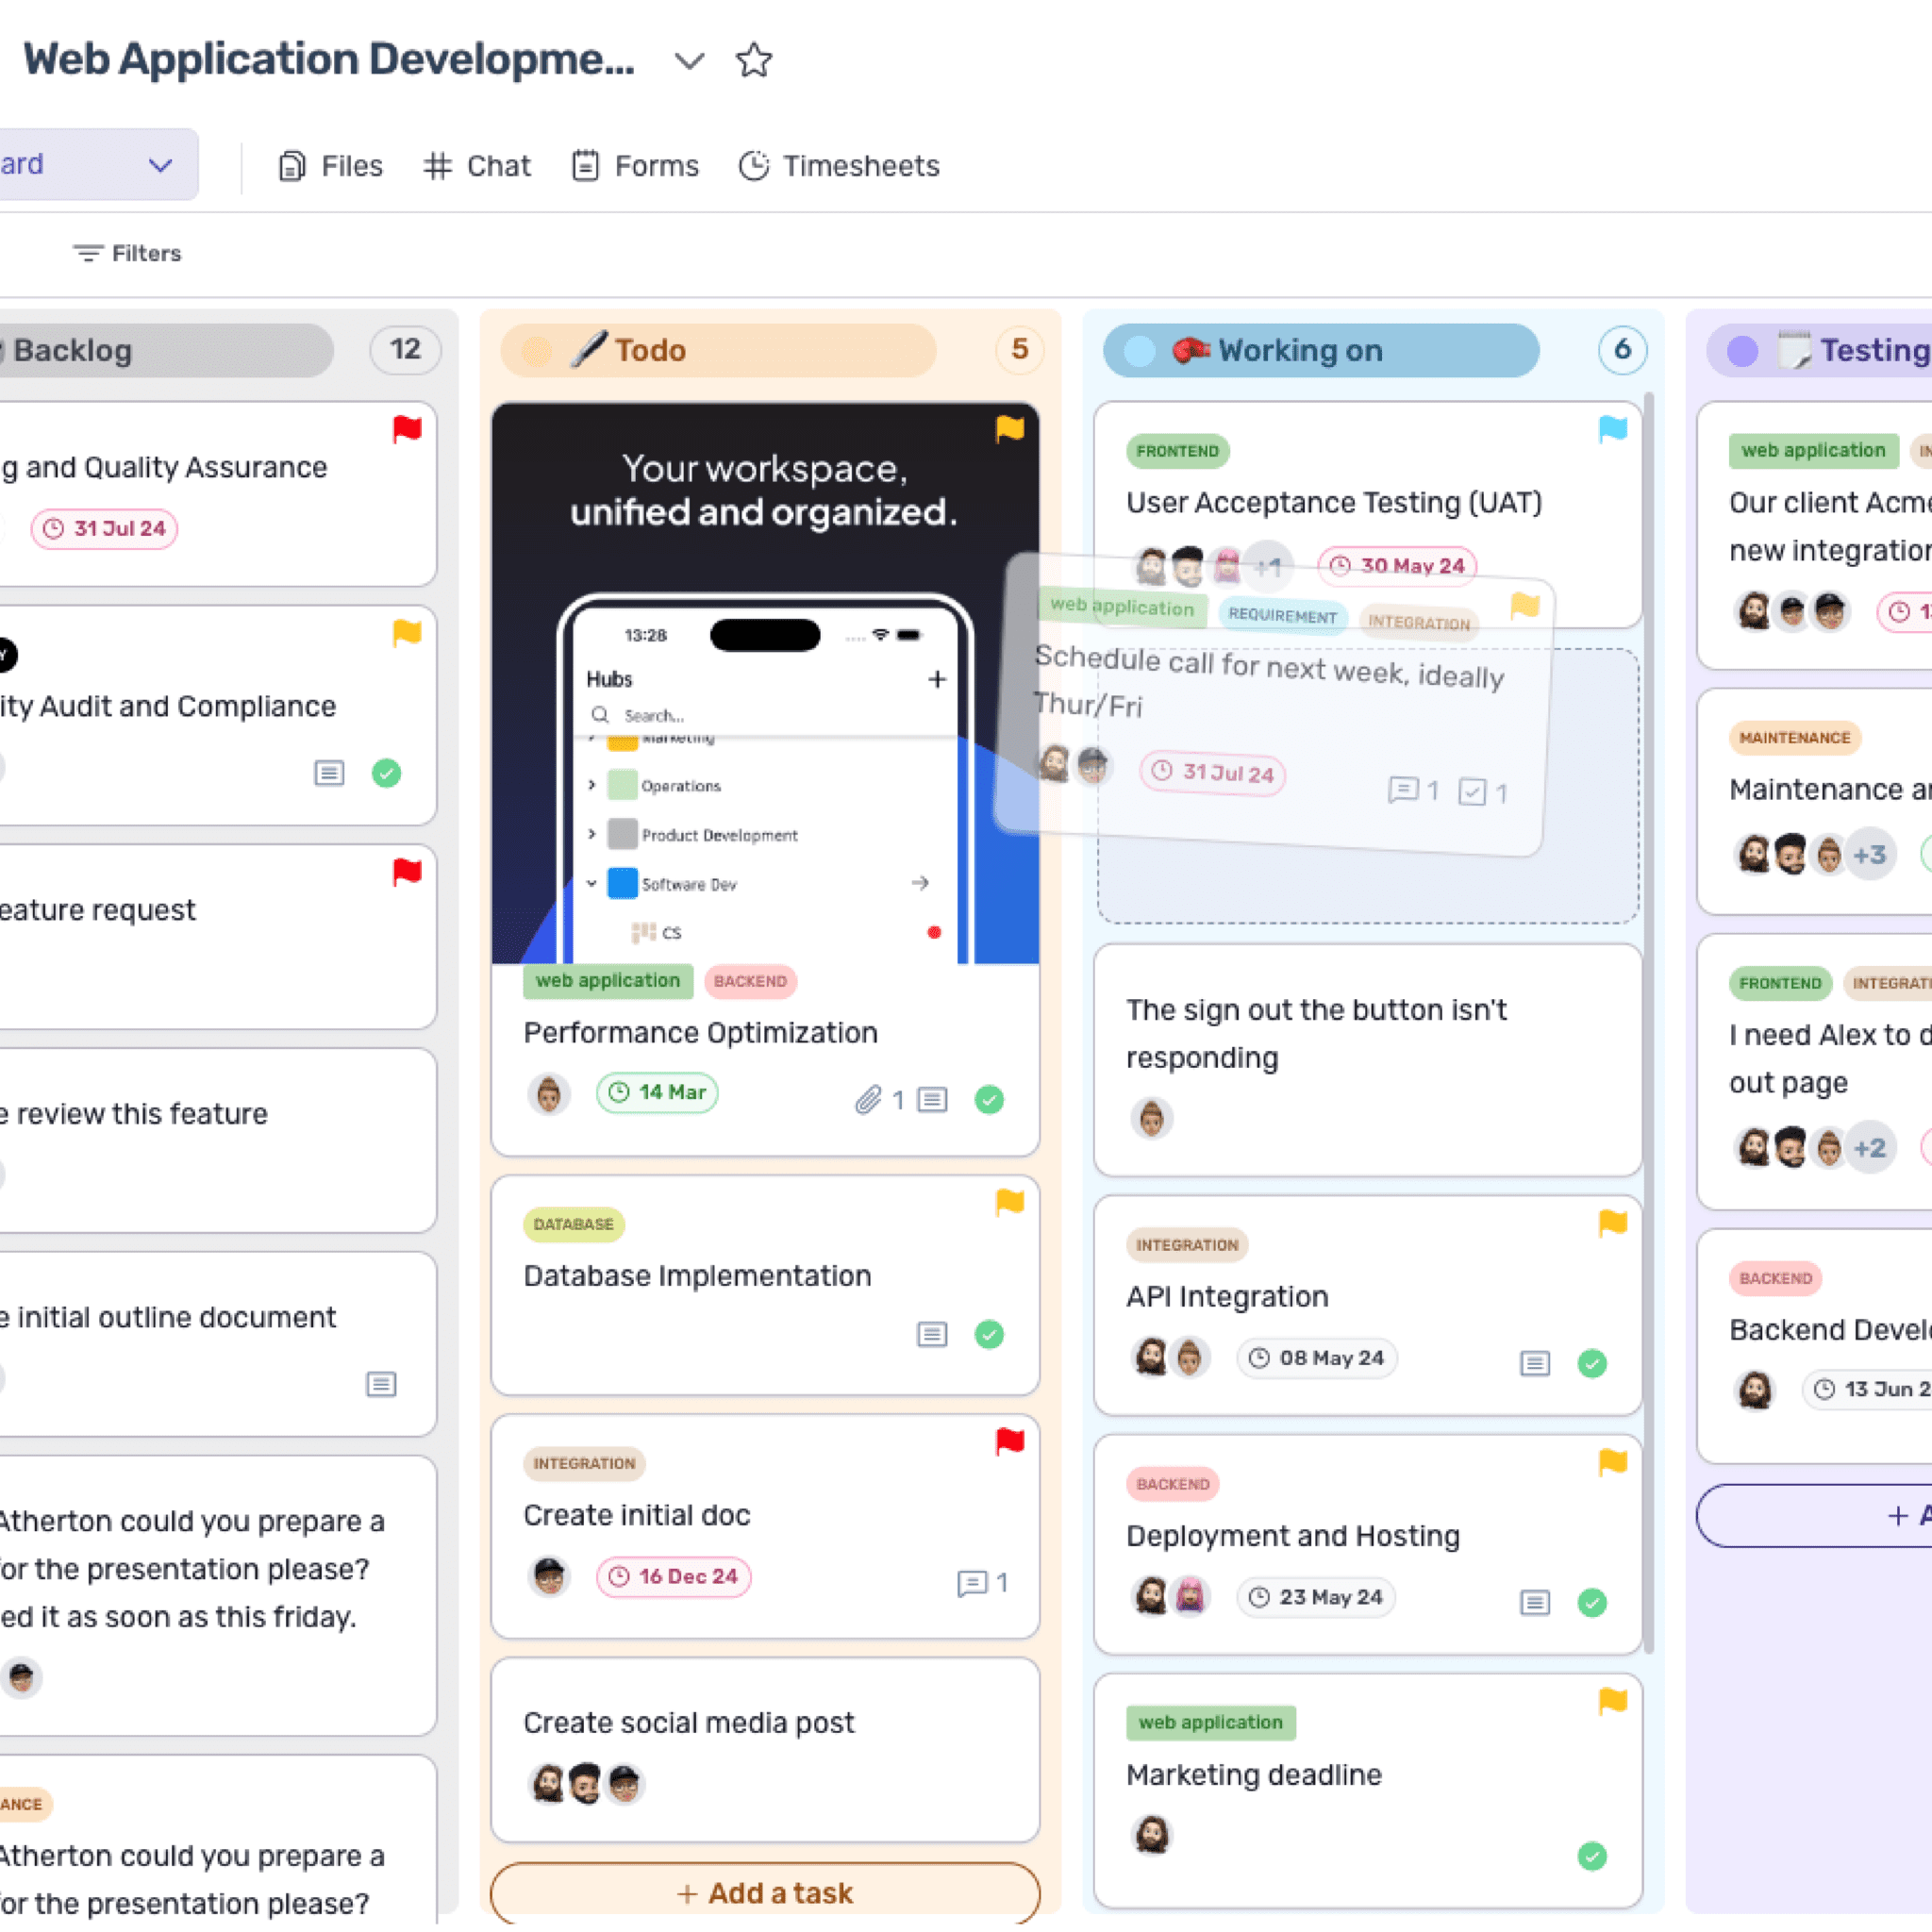This screenshot has height=1932, width=1932.
Task: Open the comment icon on Create initial doc
Action: coord(973,1583)
